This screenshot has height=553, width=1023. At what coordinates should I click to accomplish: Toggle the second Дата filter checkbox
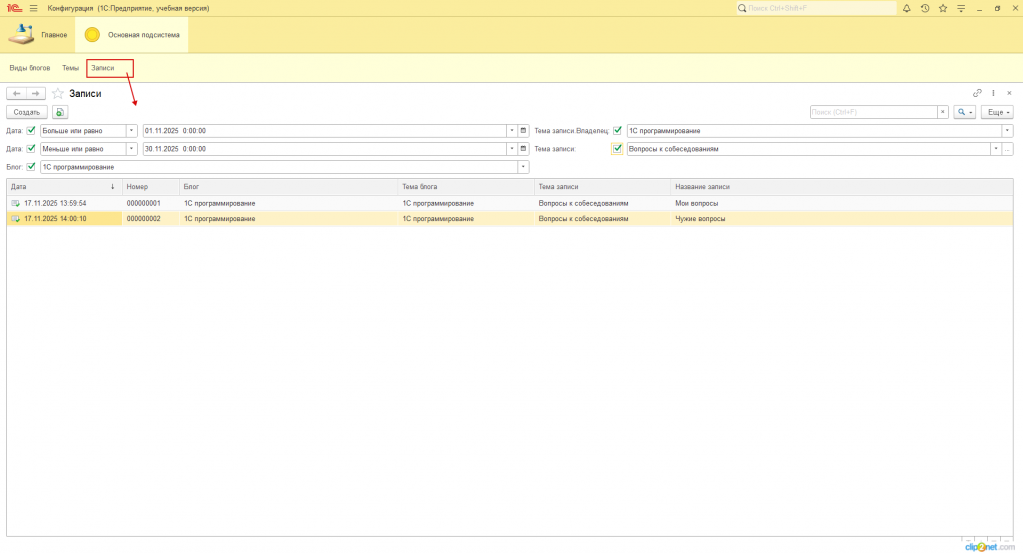click(x=31, y=149)
